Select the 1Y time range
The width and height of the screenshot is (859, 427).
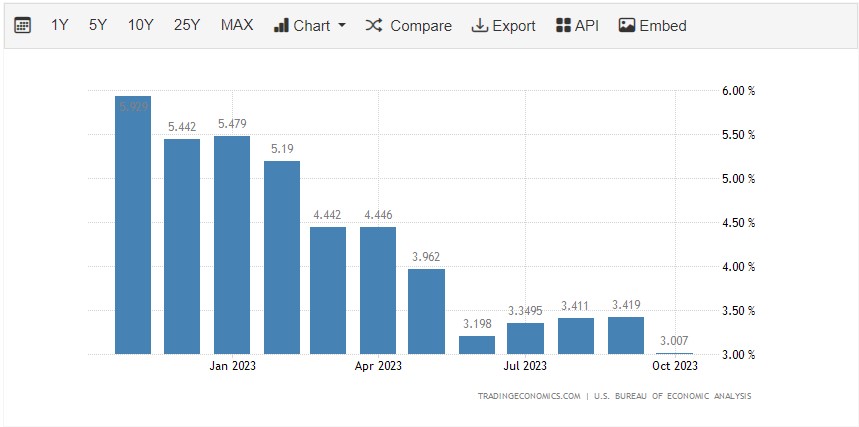pos(60,25)
